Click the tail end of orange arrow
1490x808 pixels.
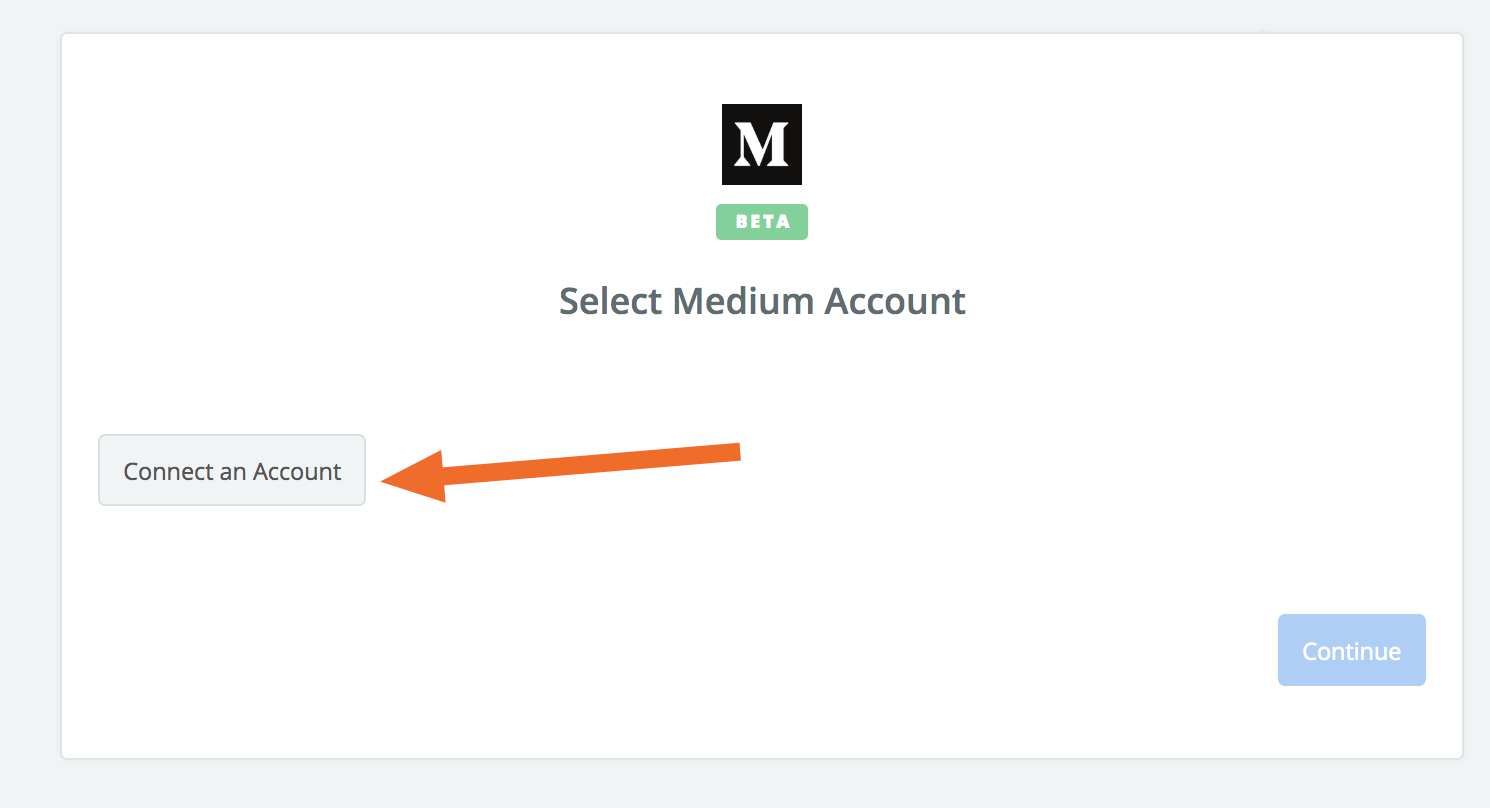[736, 452]
